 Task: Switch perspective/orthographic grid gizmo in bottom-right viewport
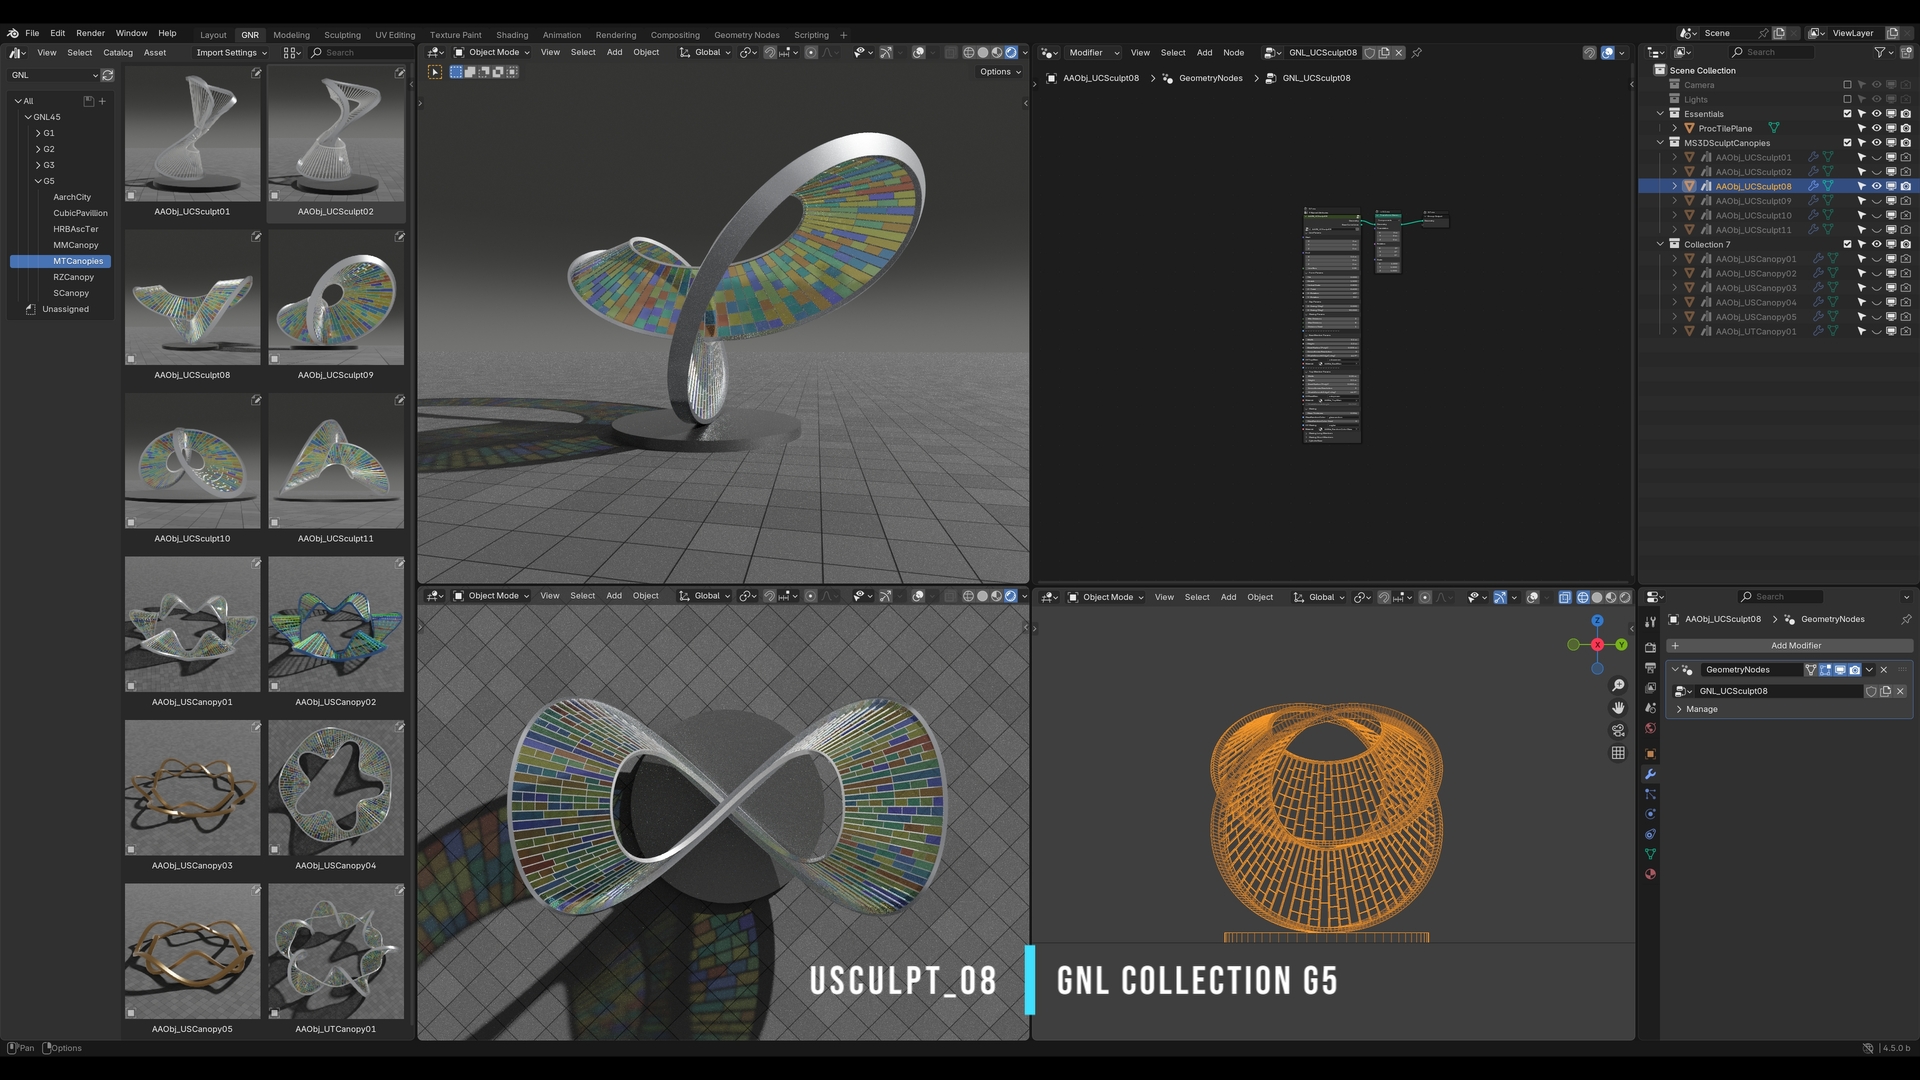[x=1618, y=753]
